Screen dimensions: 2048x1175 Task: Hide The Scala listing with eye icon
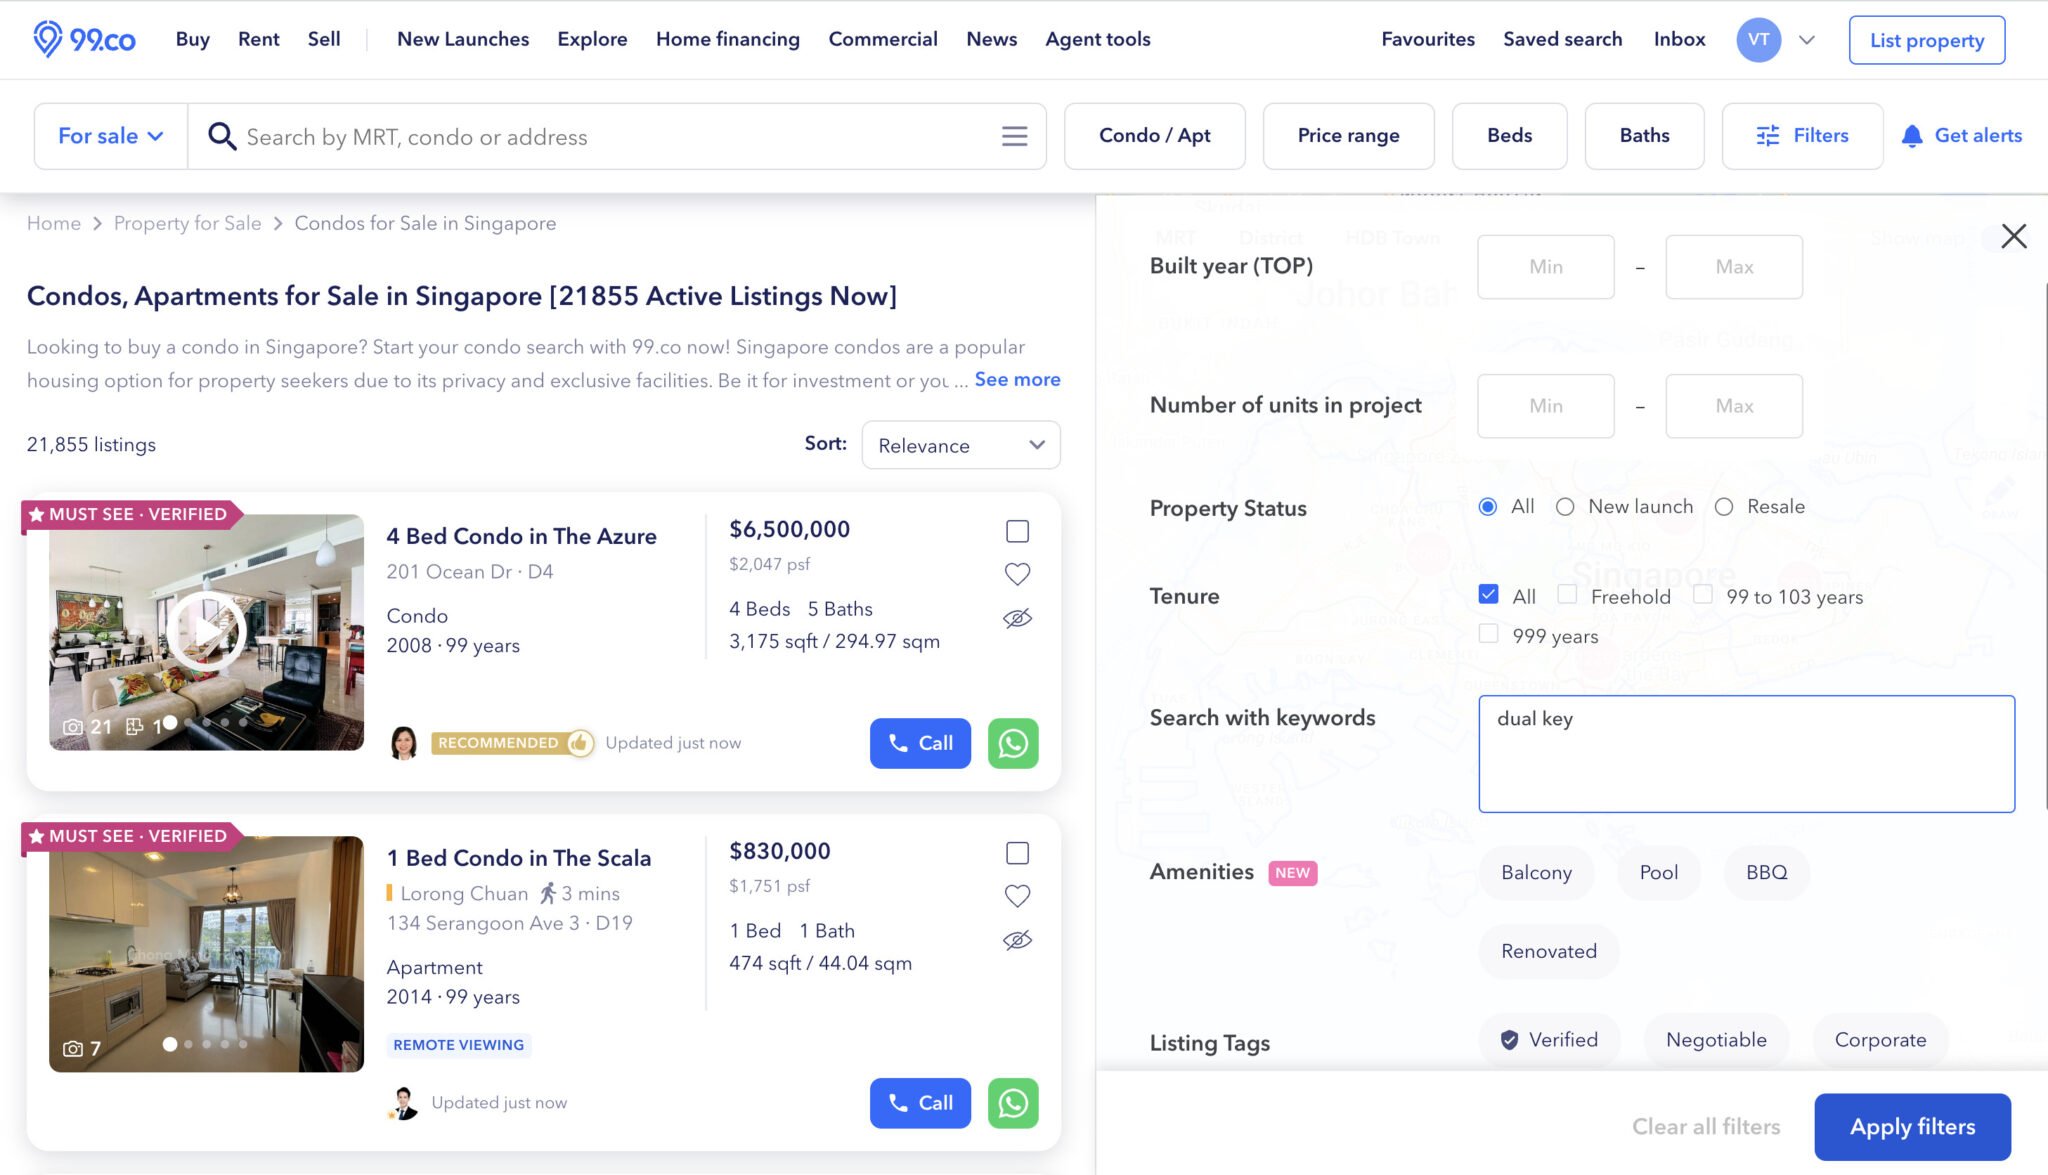click(1017, 940)
